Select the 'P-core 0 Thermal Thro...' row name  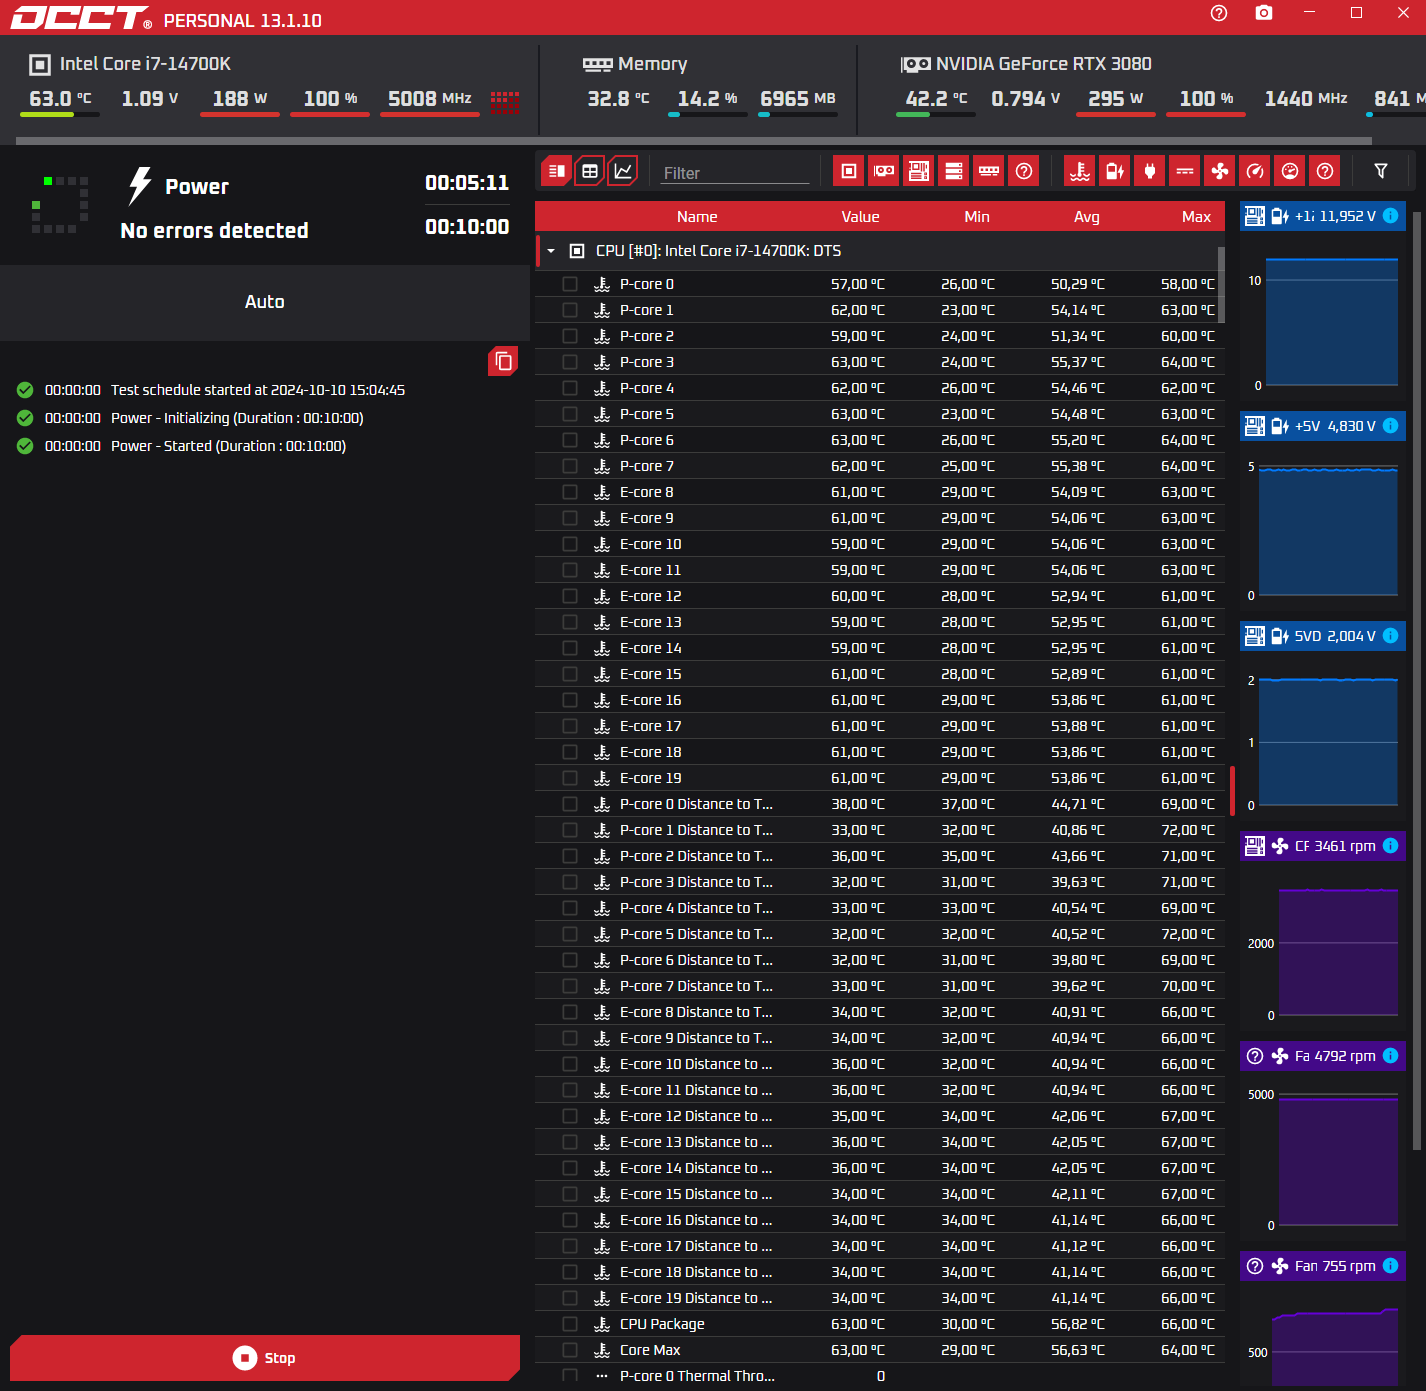pos(697,1376)
